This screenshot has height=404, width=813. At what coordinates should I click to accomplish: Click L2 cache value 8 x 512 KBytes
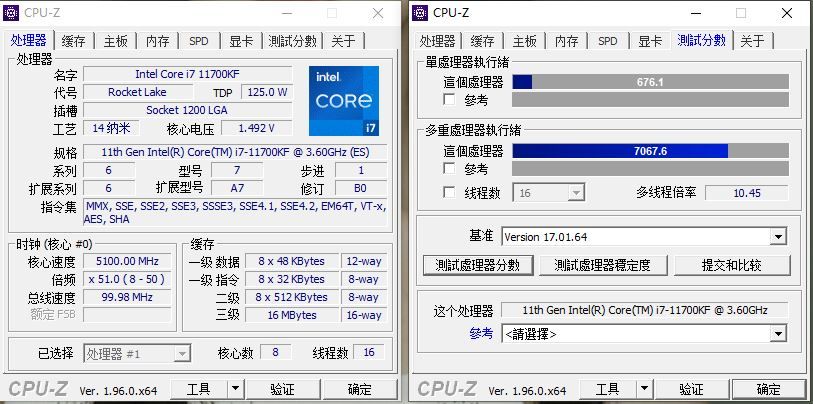292,297
